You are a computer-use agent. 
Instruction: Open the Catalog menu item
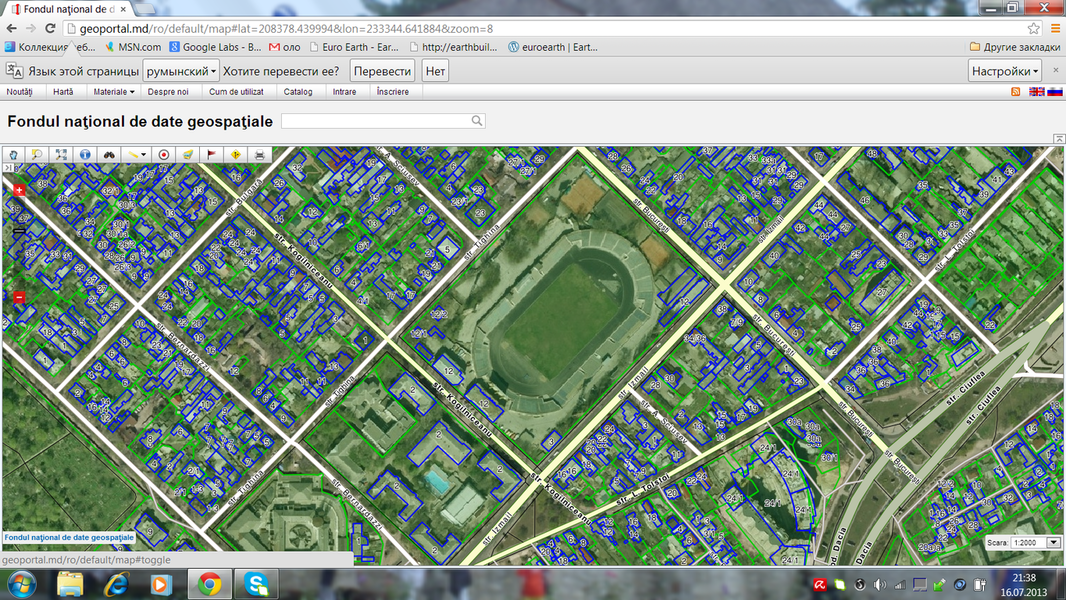(298, 92)
